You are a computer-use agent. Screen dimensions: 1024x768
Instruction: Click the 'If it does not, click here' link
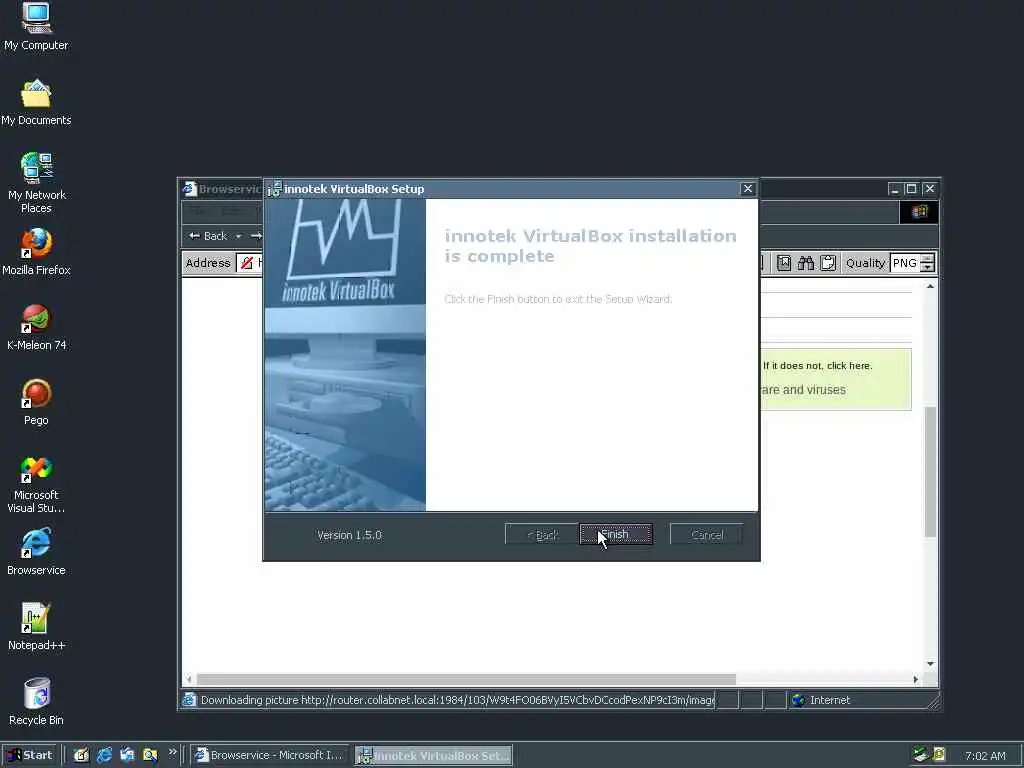[x=818, y=366]
